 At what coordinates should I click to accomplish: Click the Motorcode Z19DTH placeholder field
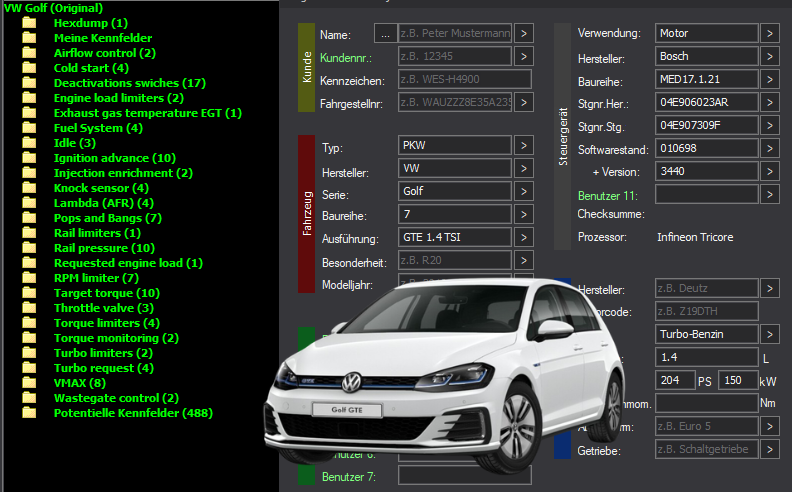[707, 311]
